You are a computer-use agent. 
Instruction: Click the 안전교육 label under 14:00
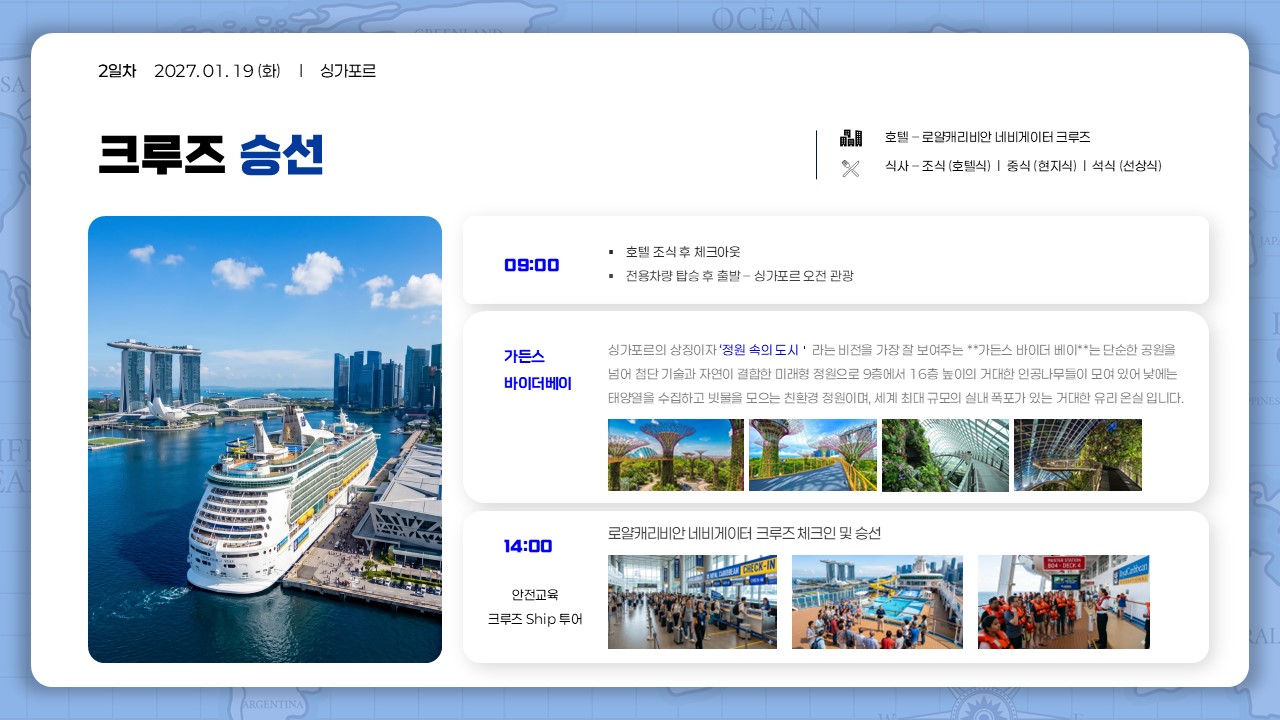[x=535, y=594]
